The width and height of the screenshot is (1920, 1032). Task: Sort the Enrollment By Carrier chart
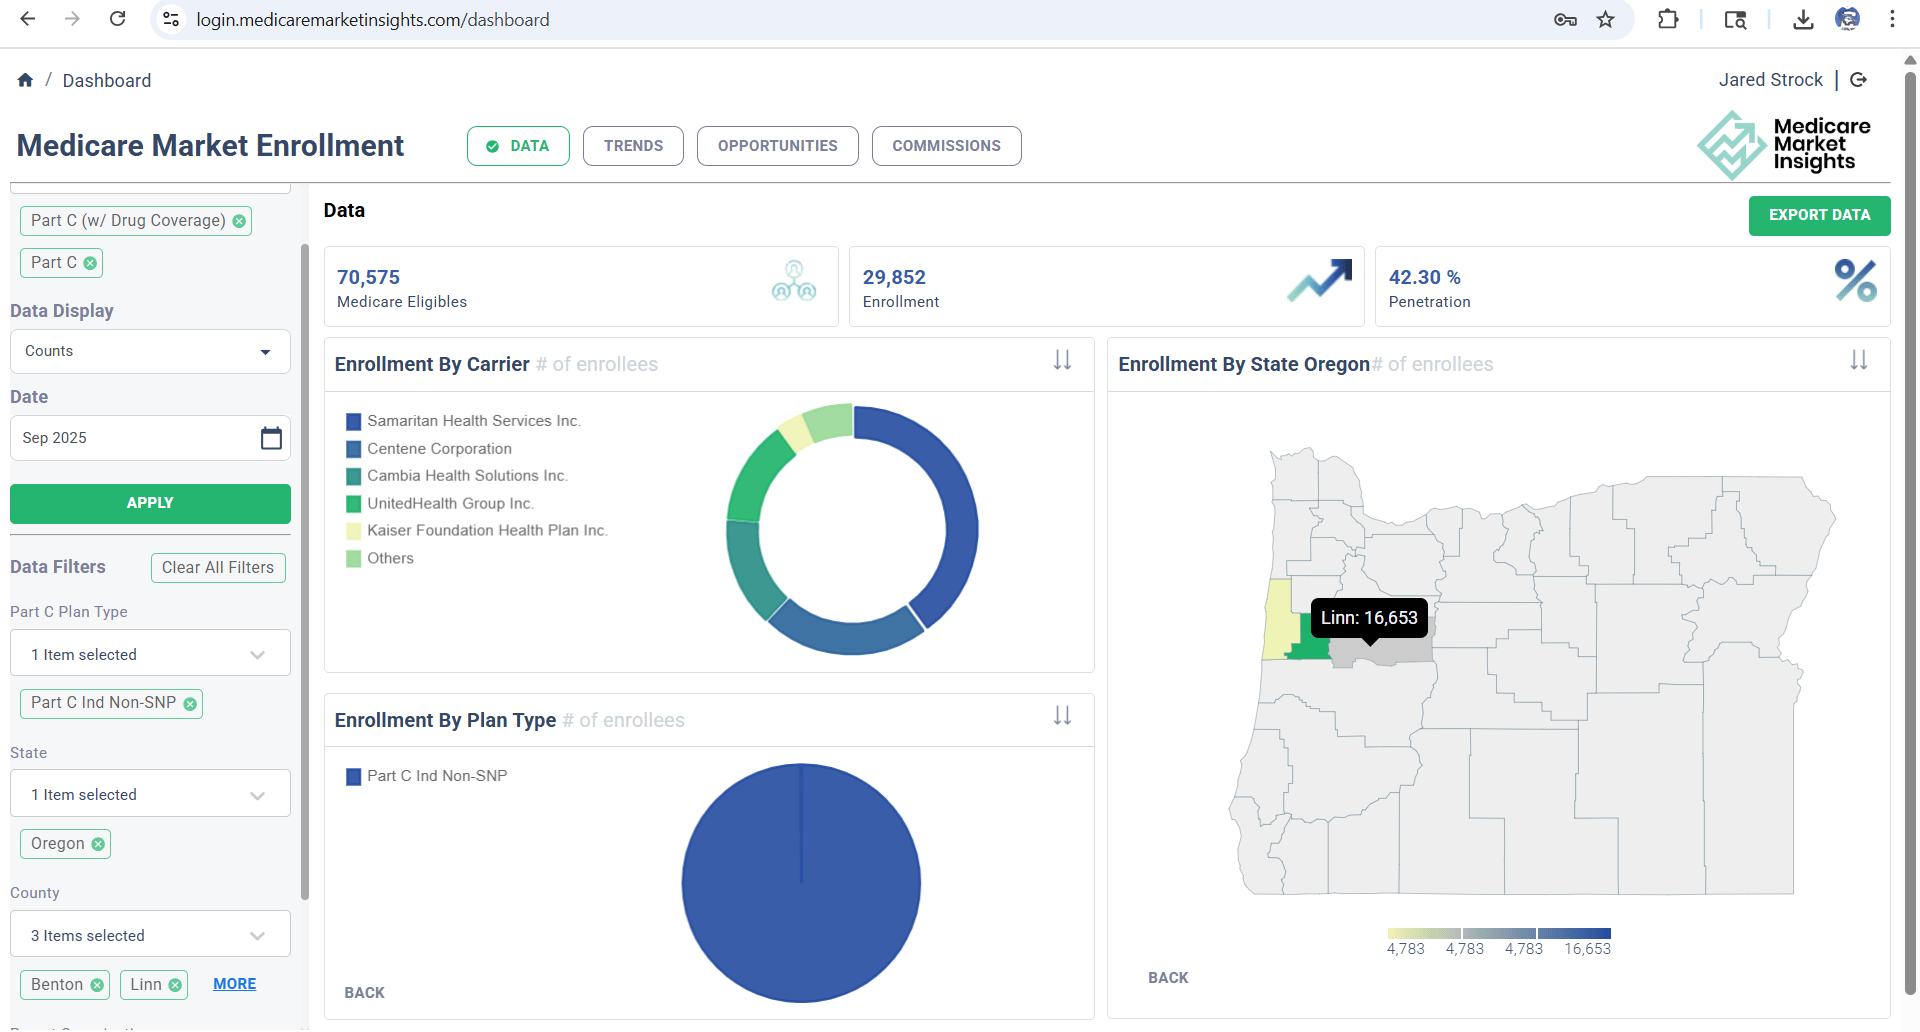(x=1062, y=360)
